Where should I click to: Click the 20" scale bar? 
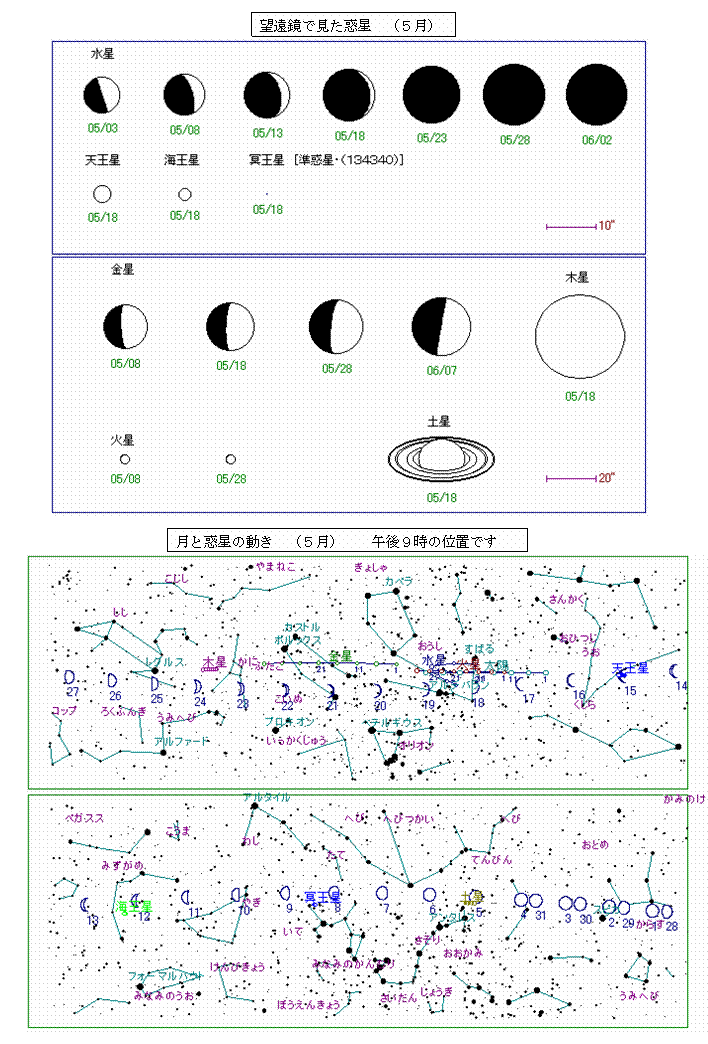click(x=571, y=479)
